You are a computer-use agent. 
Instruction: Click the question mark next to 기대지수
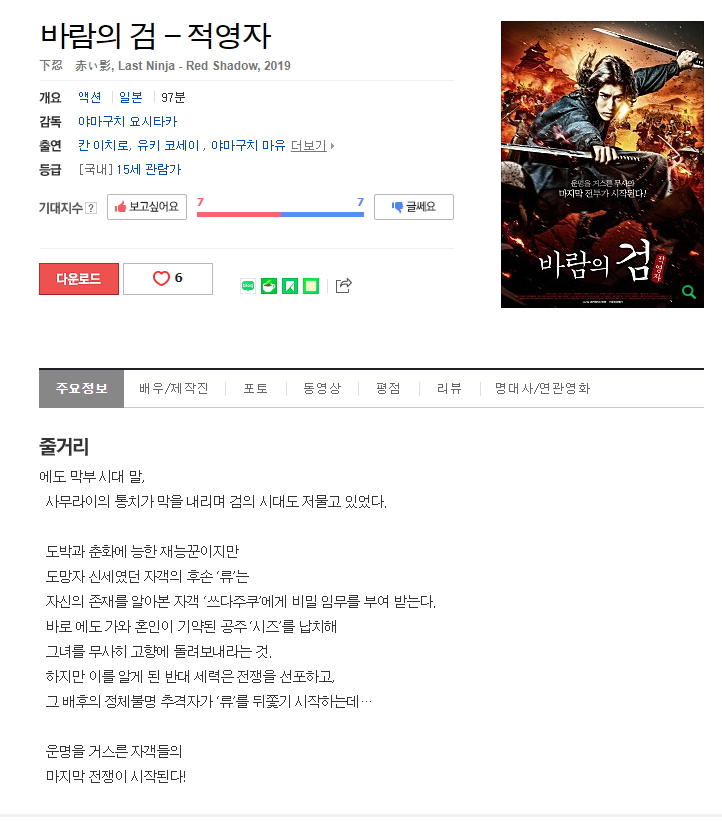[x=91, y=208]
